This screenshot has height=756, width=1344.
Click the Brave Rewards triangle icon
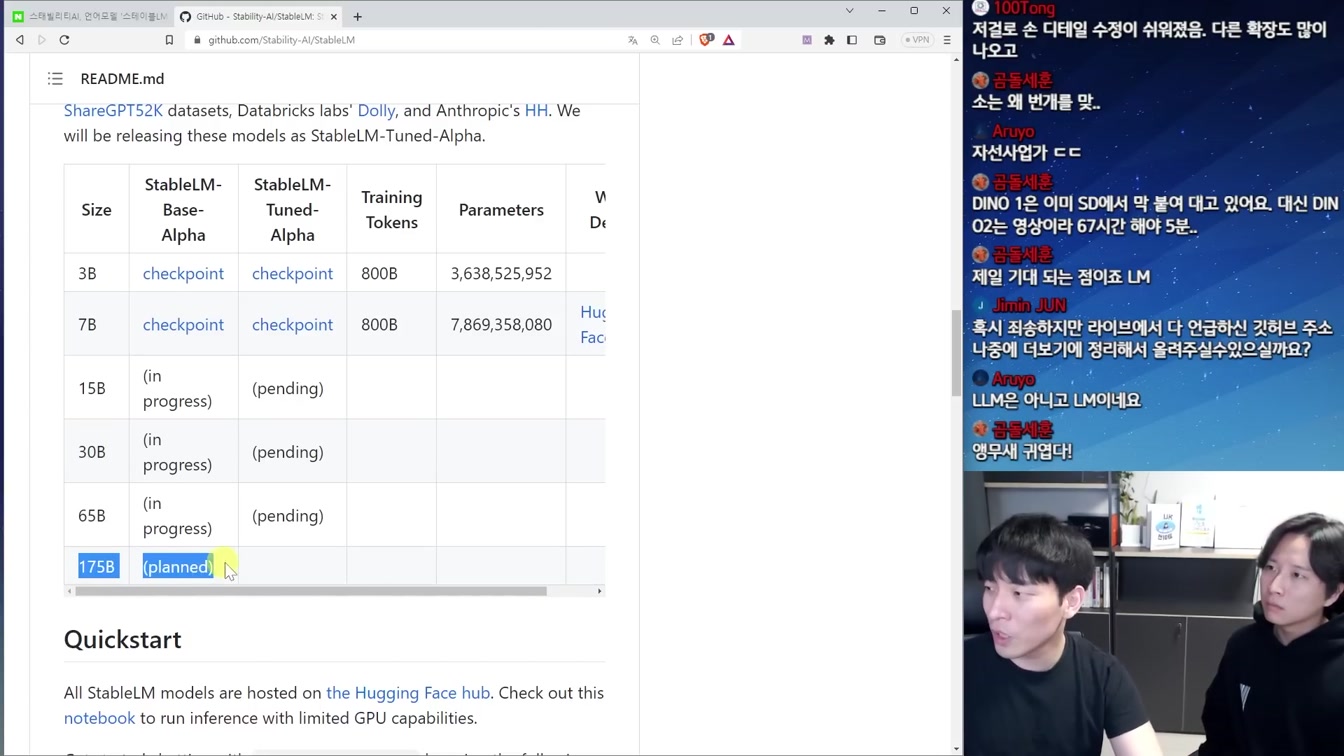click(x=729, y=40)
